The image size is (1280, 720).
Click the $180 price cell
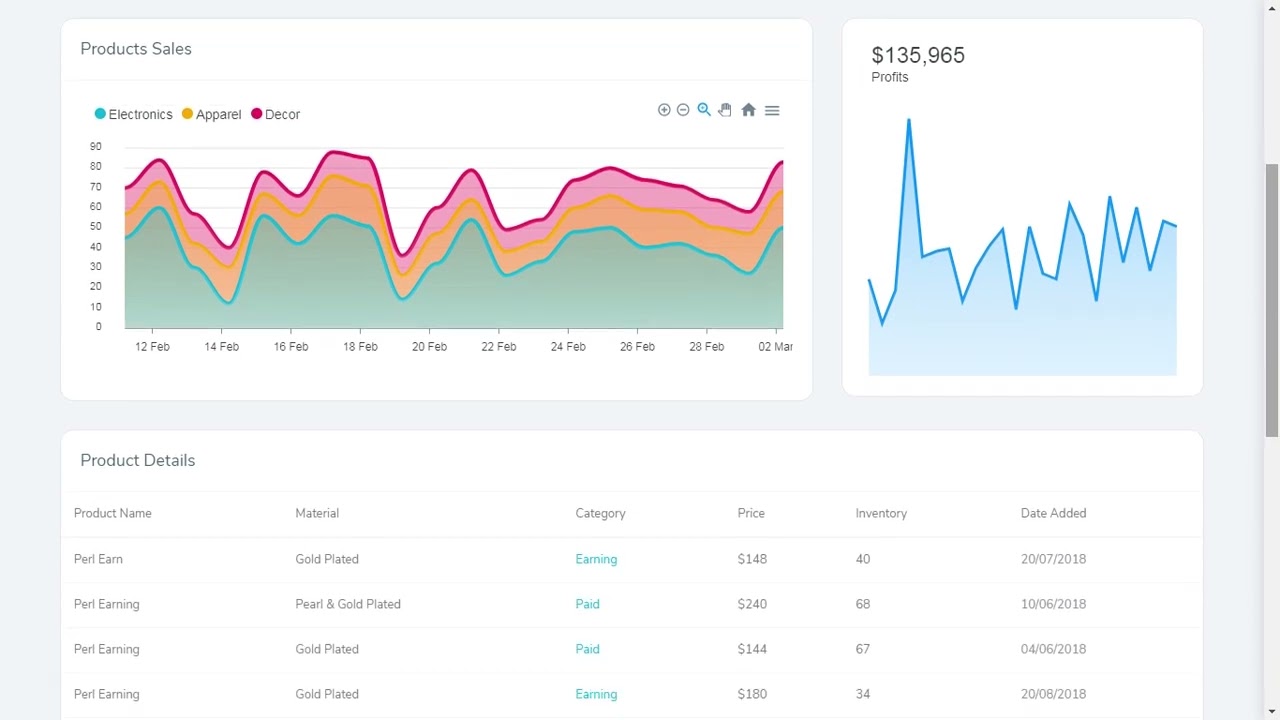click(x=752, y=694)
